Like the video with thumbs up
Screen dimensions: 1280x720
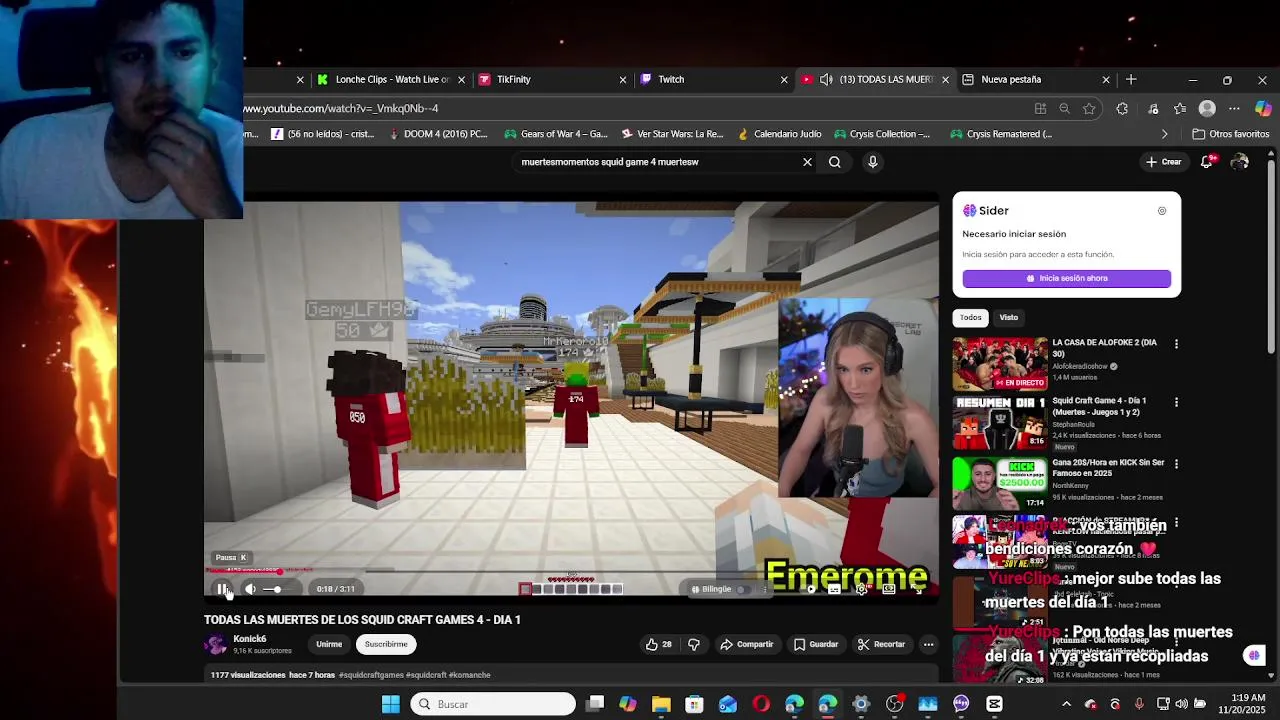click(x=659, y=645)
